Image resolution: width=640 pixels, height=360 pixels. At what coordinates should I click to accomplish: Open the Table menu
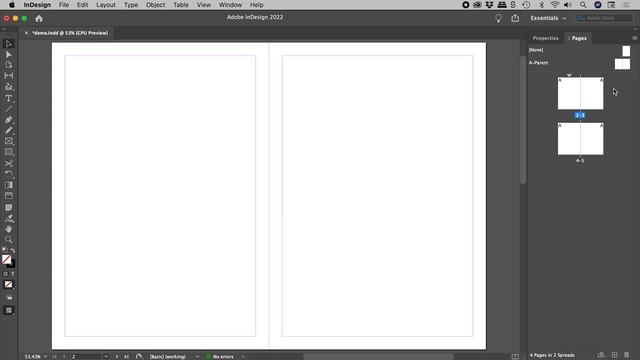click(181, 5)
